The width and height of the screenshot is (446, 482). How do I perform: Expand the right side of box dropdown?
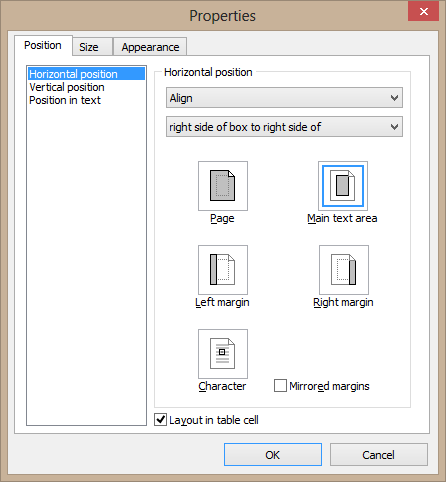pyautogui.click(x=284, y=127)
